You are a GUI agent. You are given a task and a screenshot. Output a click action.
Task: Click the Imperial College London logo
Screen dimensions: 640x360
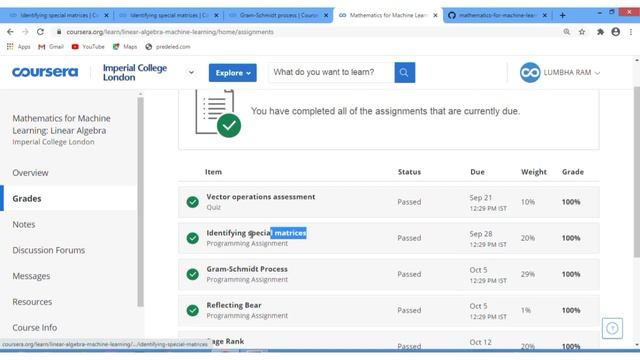[x=135, y=72]
